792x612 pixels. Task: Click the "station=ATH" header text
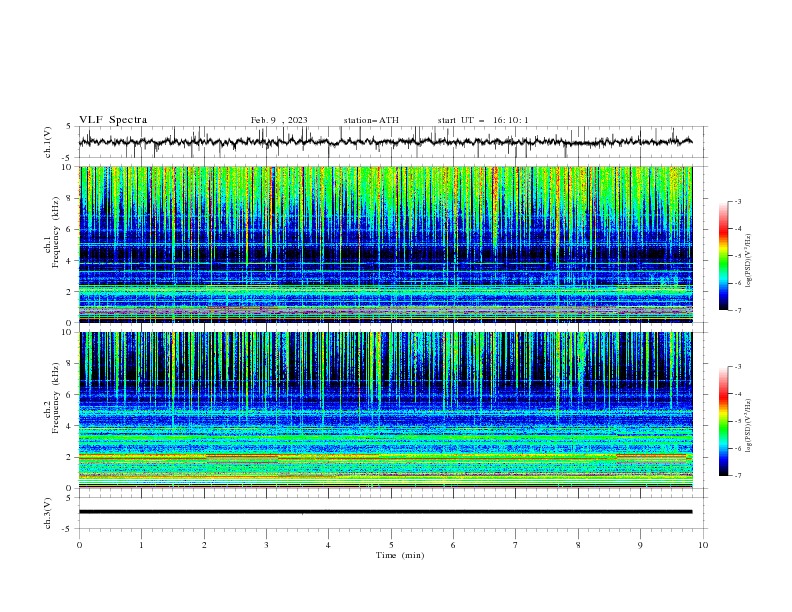point(371,120)
